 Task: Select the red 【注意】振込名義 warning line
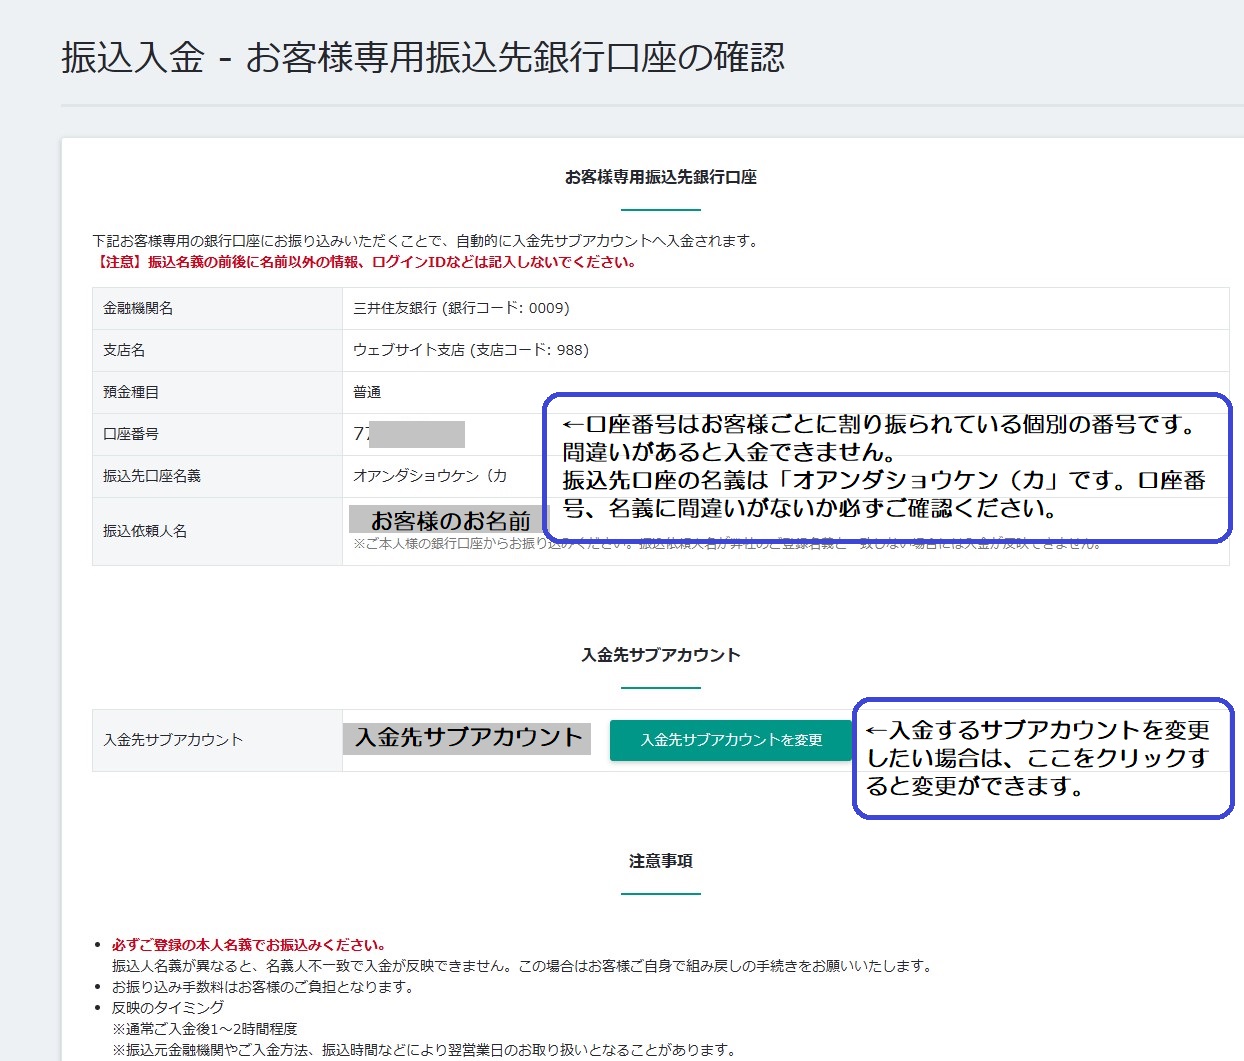tap(364, 262)
